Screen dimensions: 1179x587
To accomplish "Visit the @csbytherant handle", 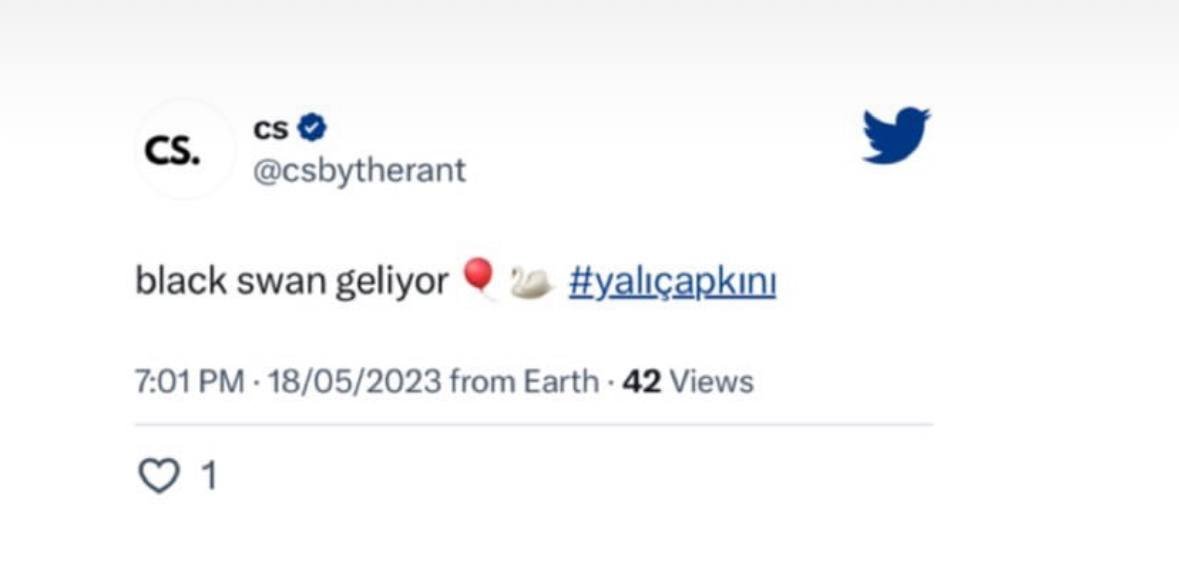I will tap(360, 171).
